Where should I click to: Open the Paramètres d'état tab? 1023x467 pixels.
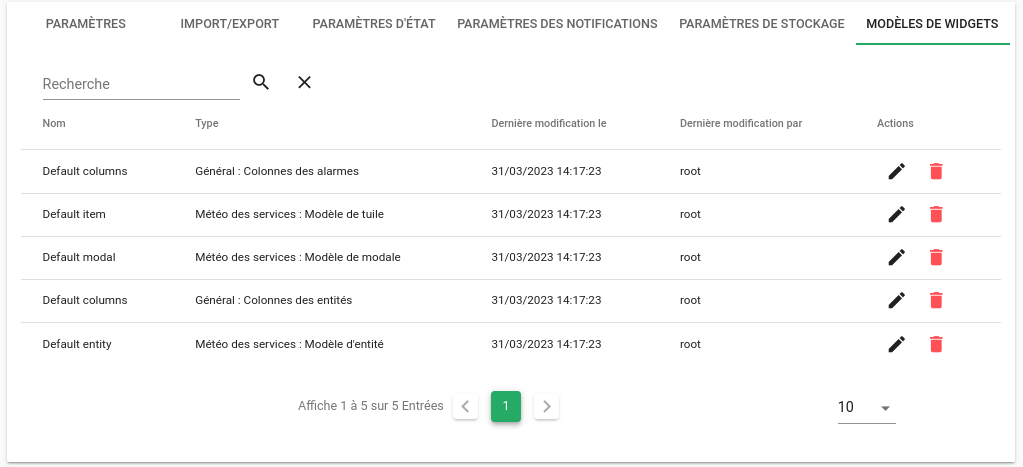[374, 24]
